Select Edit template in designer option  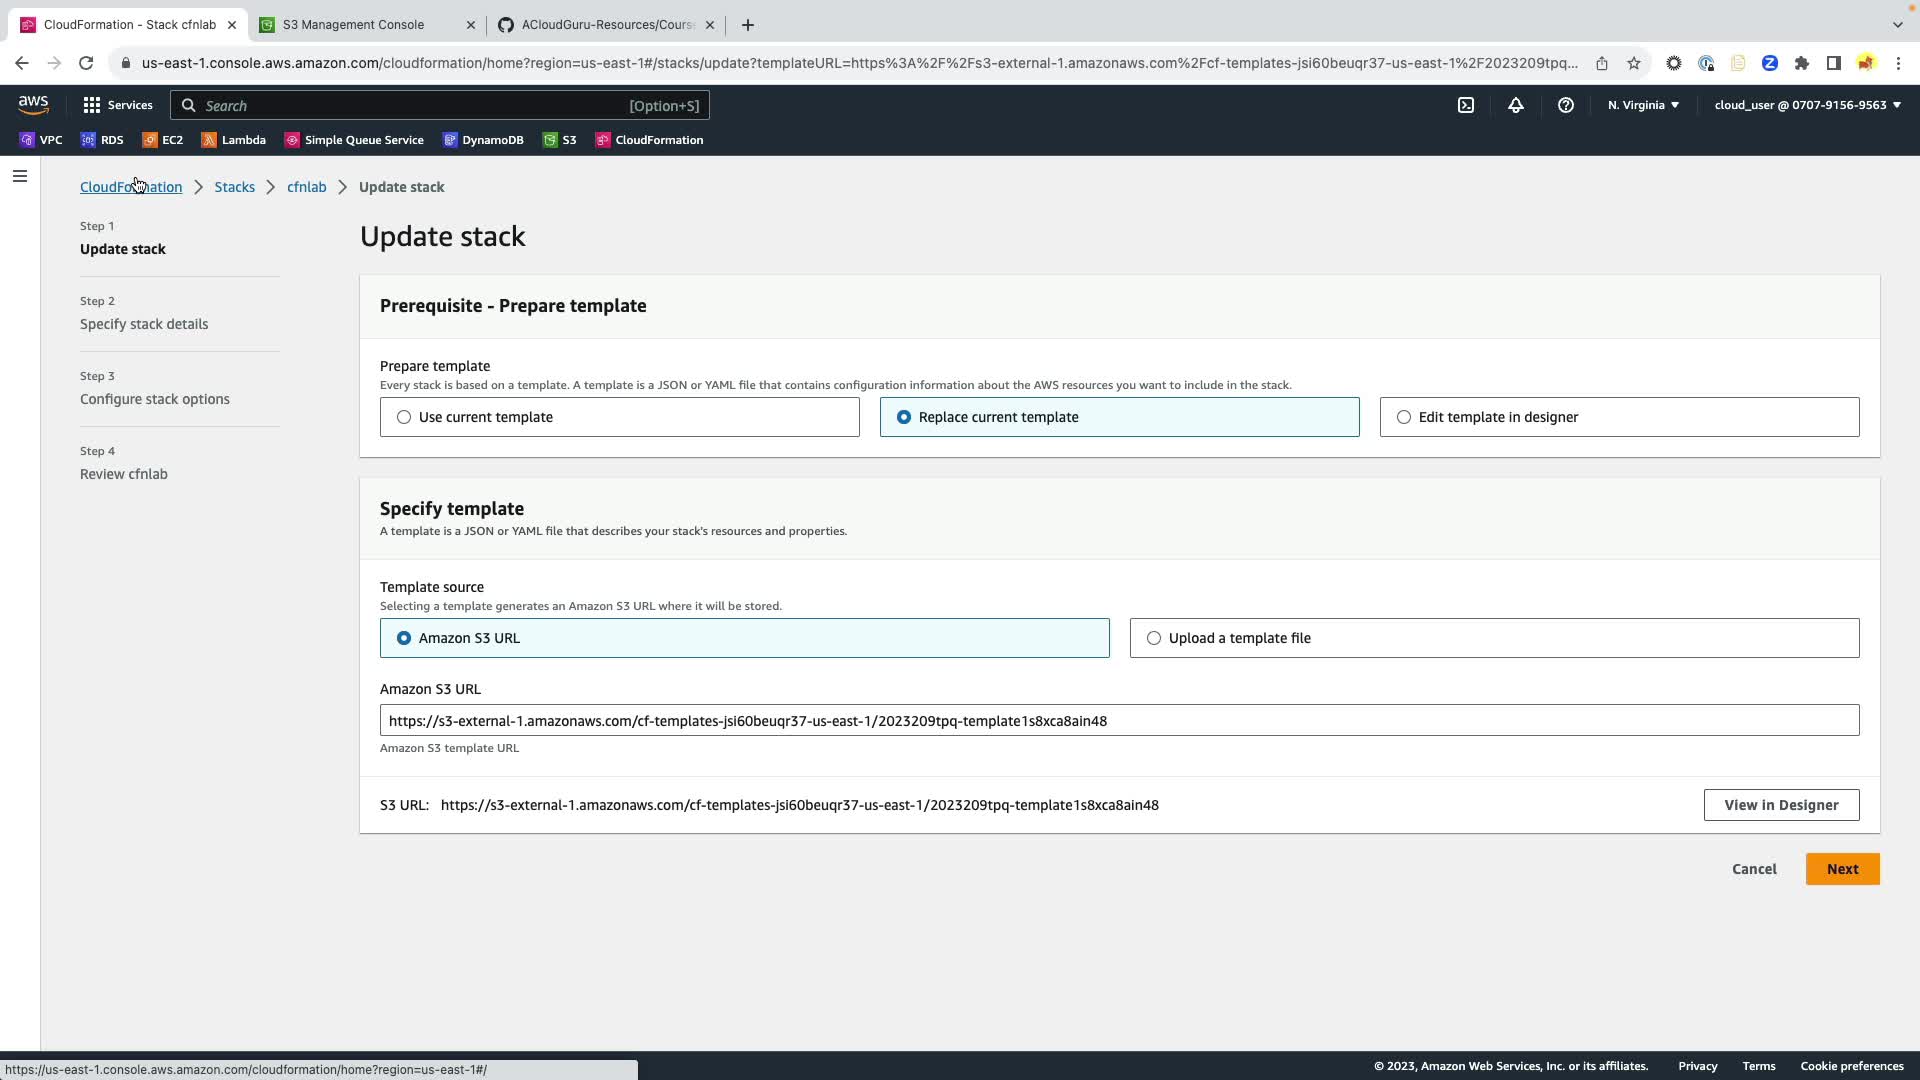coord(1404,417)
